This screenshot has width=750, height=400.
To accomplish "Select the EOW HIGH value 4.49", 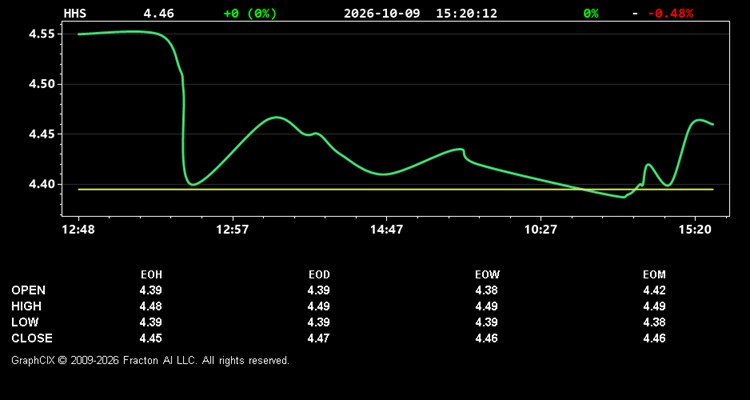I will click(x=486, y=306).
